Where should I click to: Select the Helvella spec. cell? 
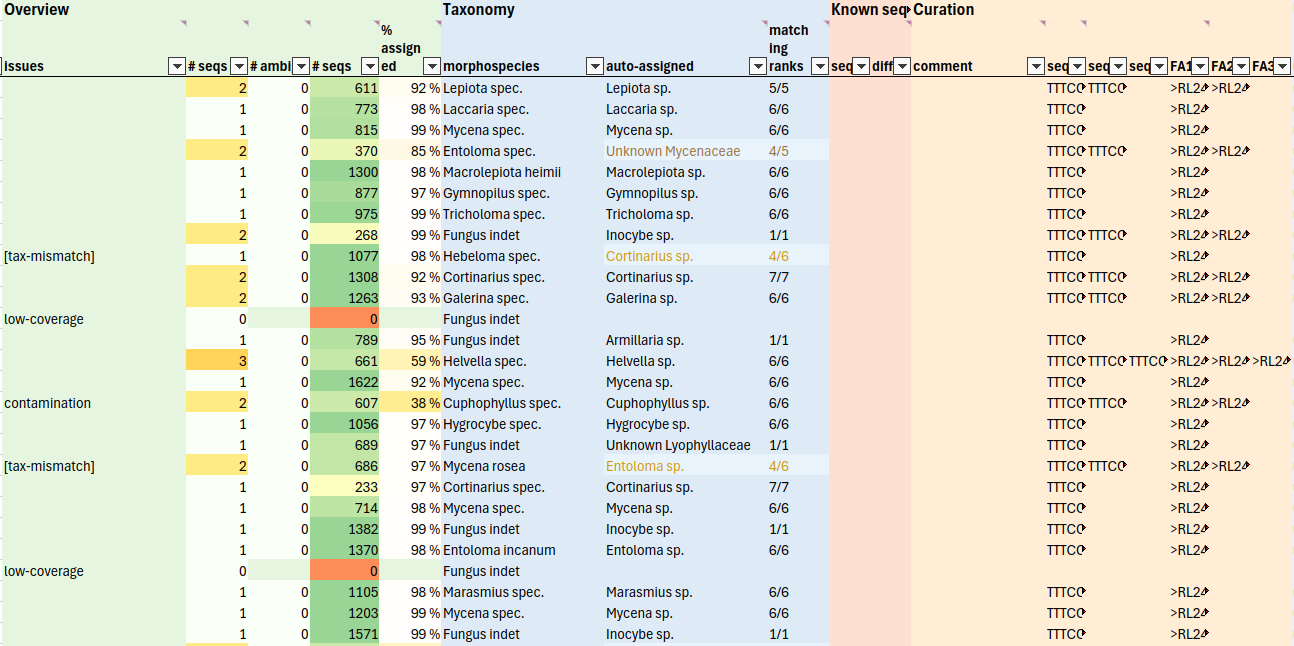(x=522, y=361)
